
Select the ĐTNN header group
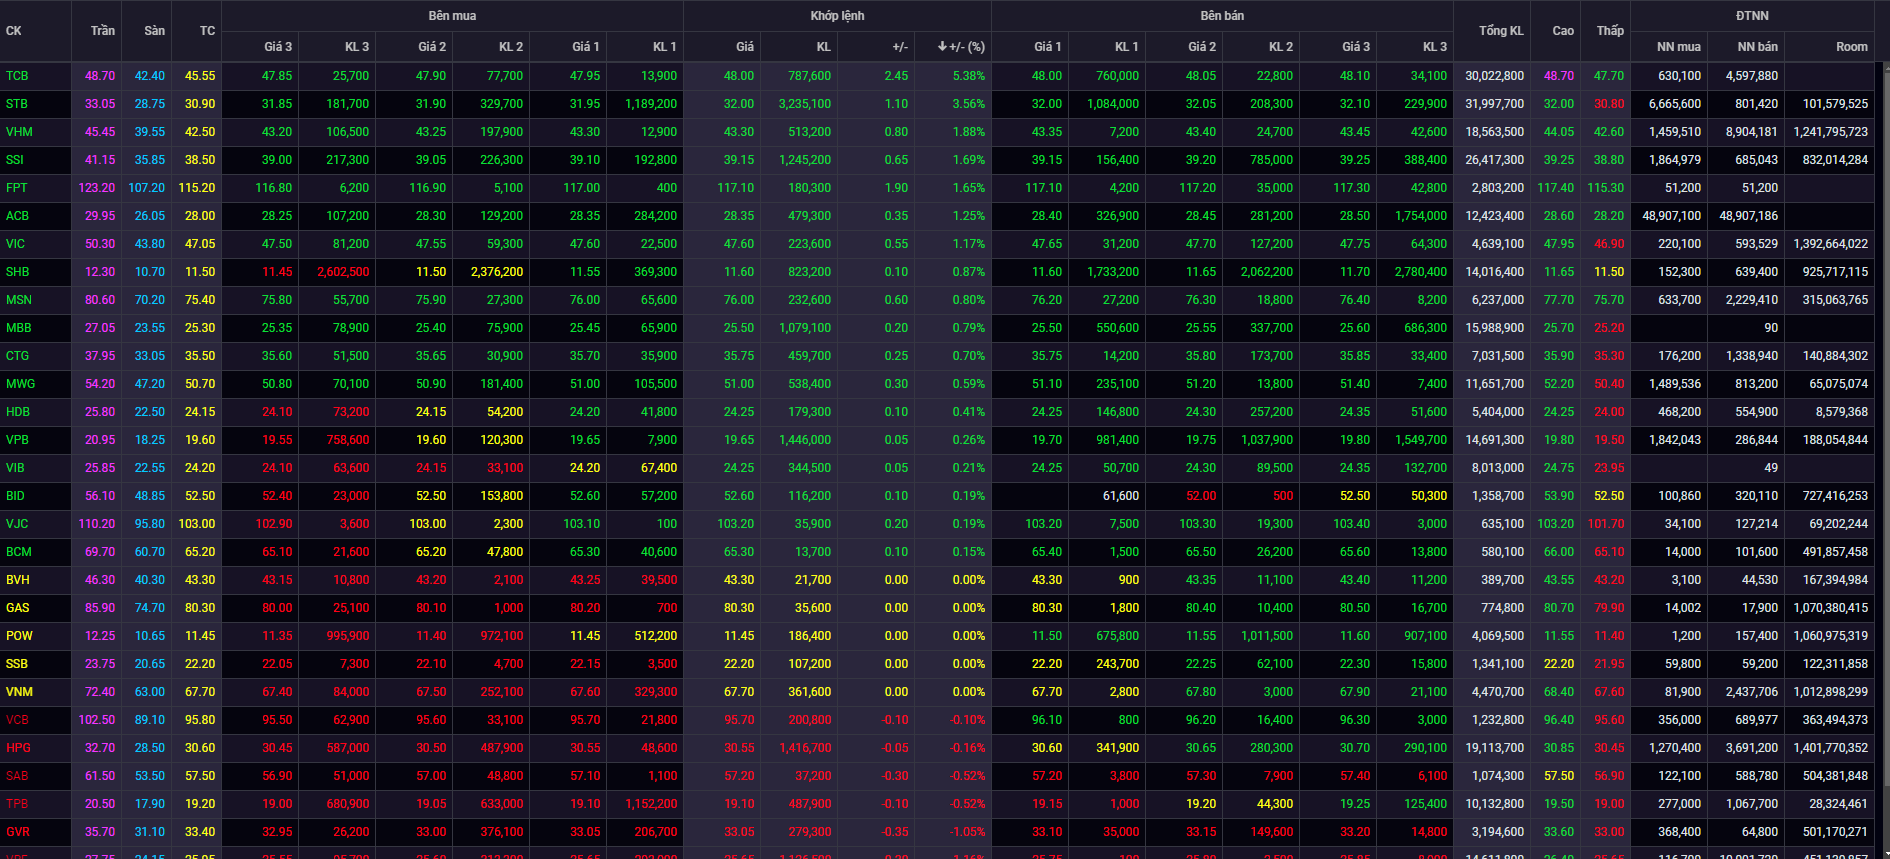pyautogui.click(x=1752, y=16)
